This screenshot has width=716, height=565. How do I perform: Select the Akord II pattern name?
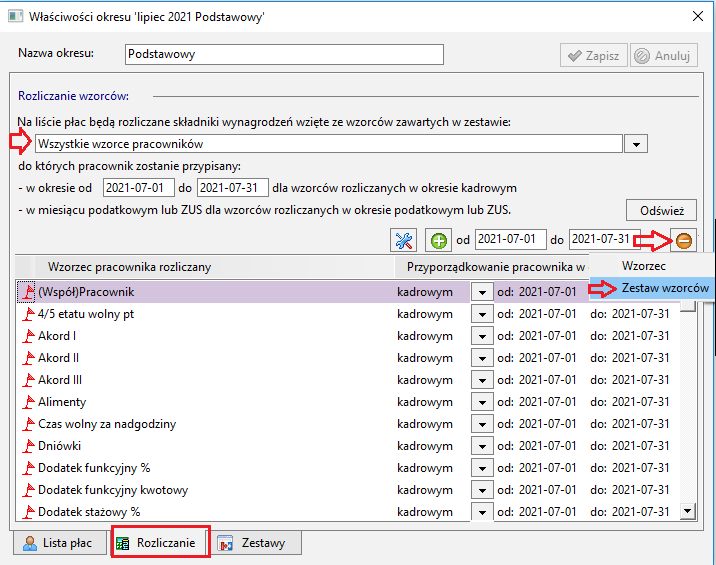point(58,358)
